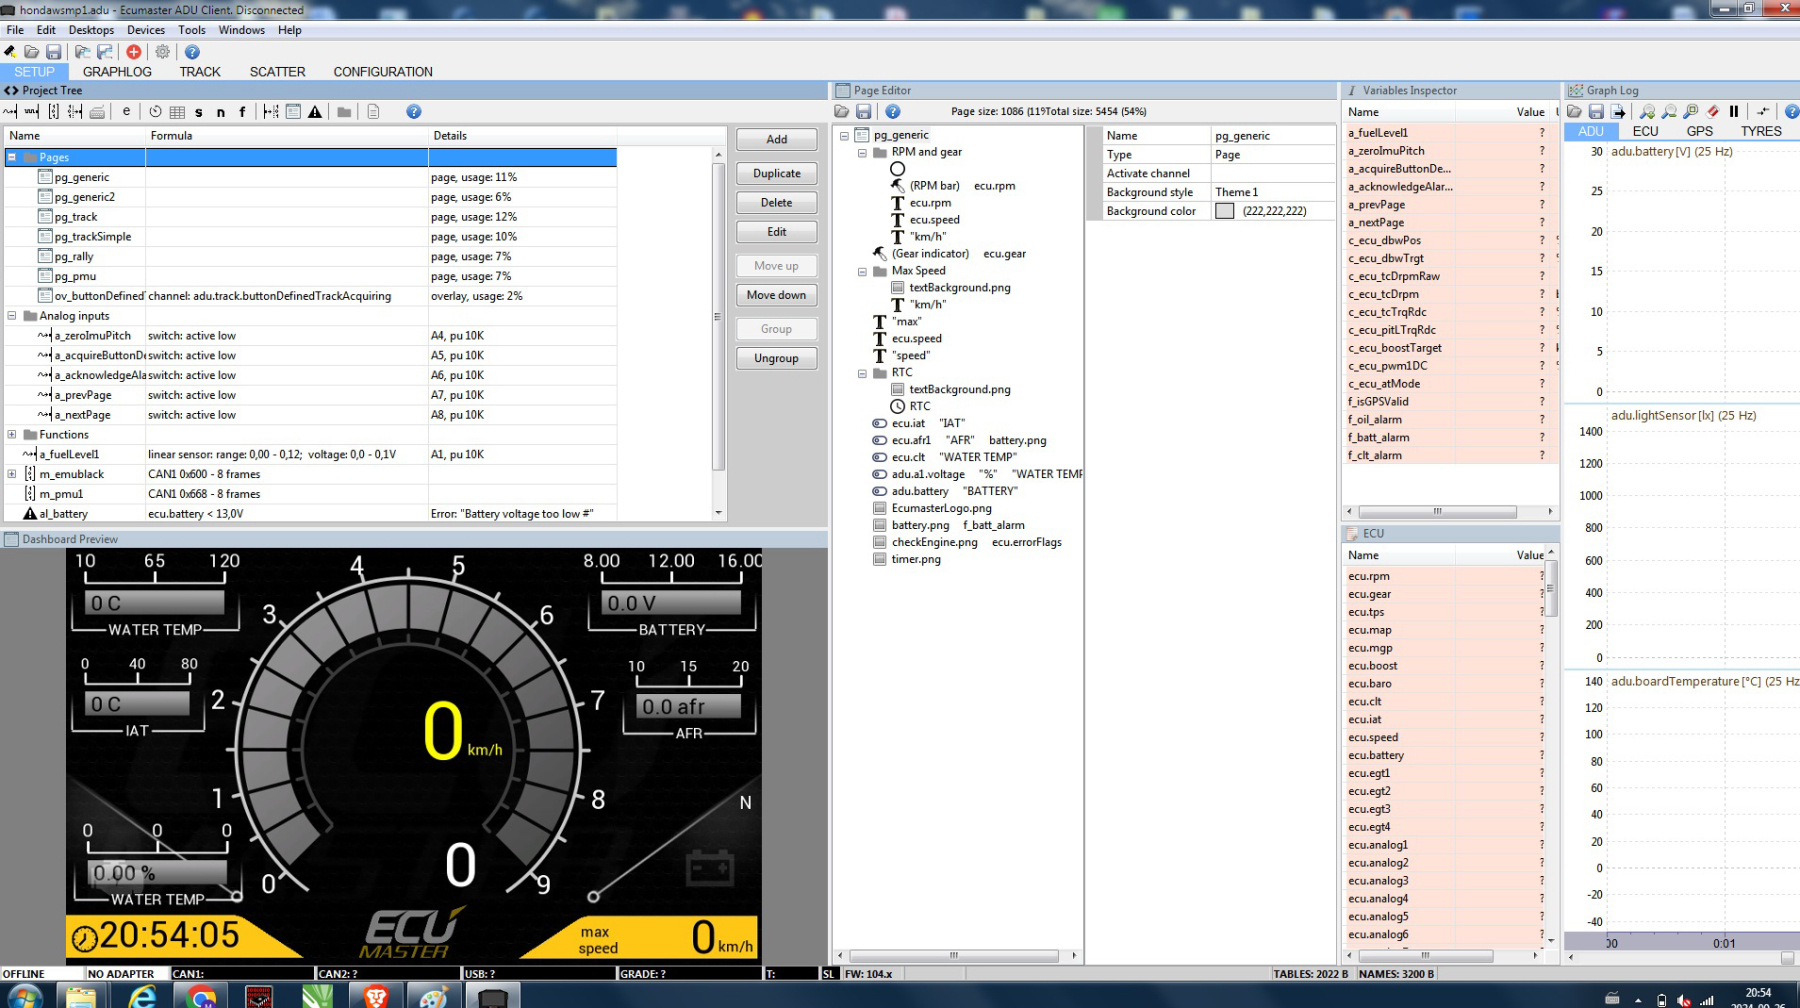Collapse the RPM and gear folder
Screen dimensions: 1800x1008
pyautogui.click(x=862, y=153)
